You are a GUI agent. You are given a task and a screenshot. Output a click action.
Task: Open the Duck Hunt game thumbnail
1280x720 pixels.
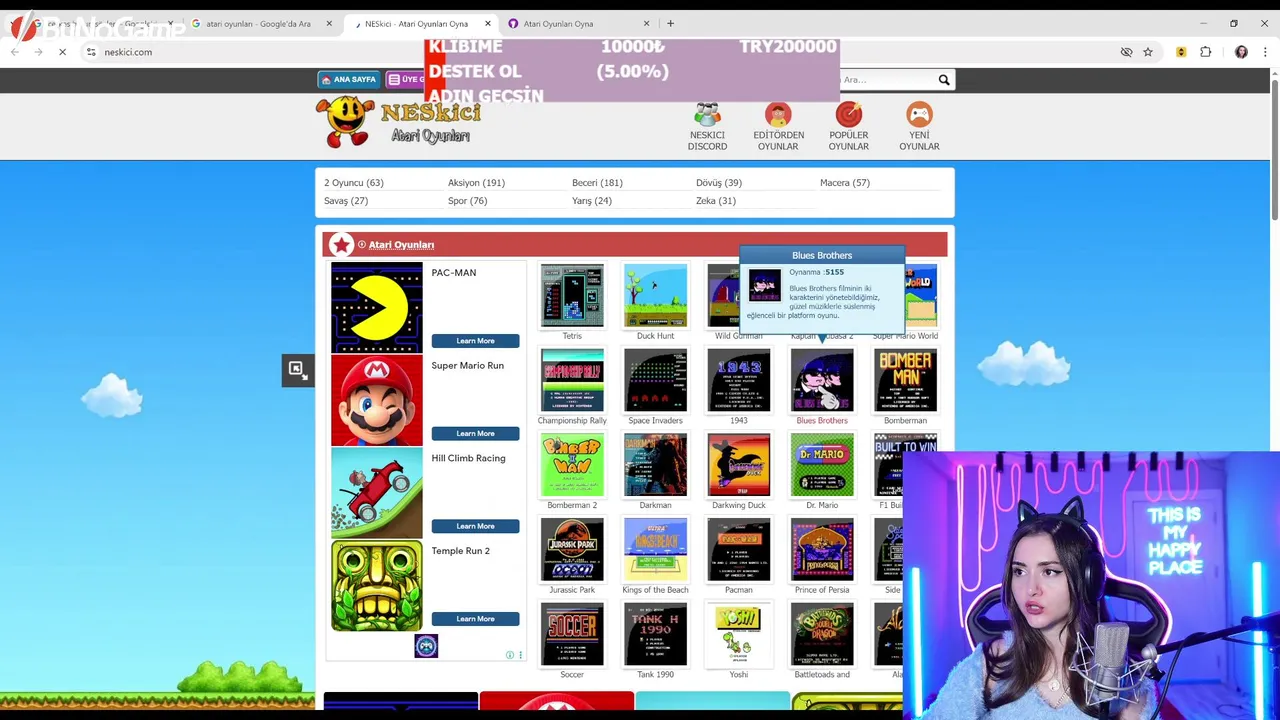click(655, 296)
